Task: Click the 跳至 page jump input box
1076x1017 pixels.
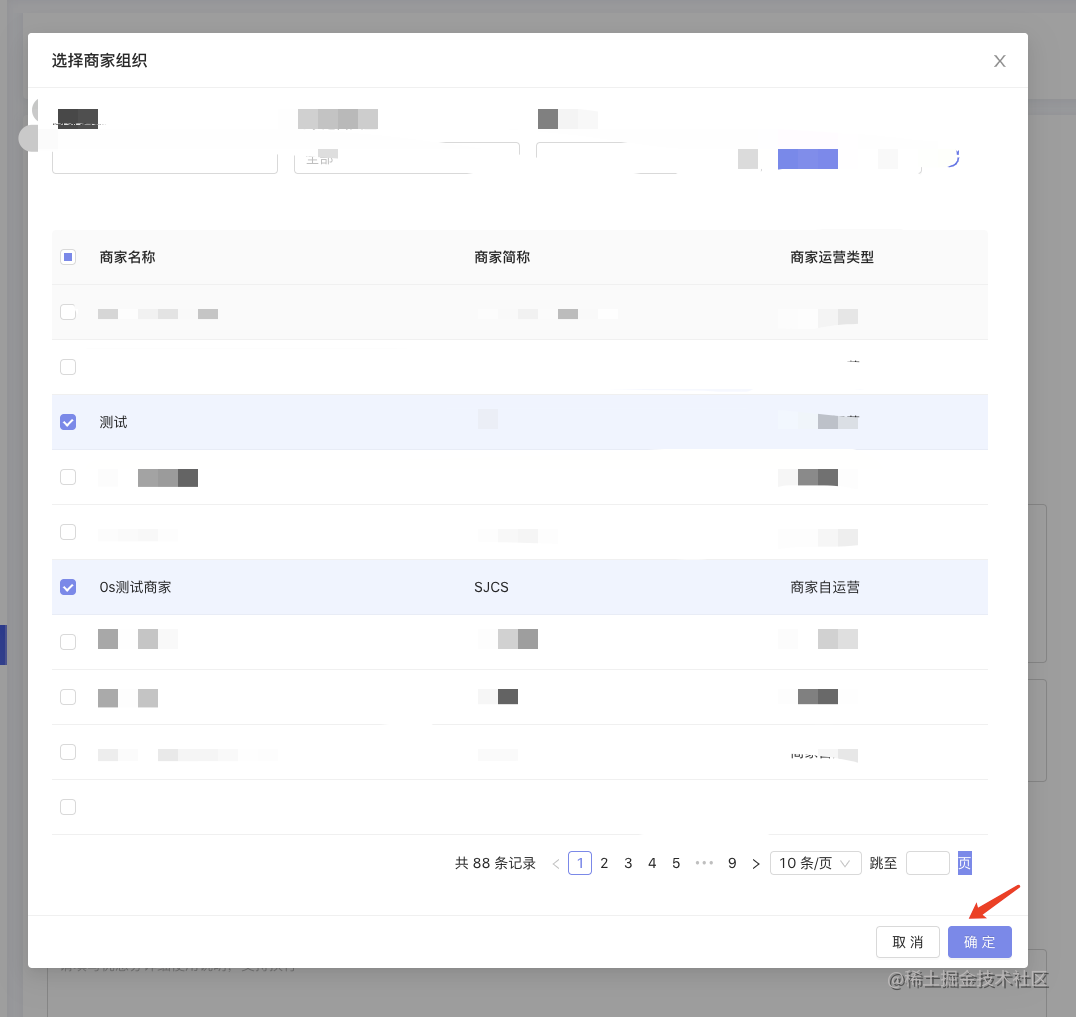Action: click(927, 863)
